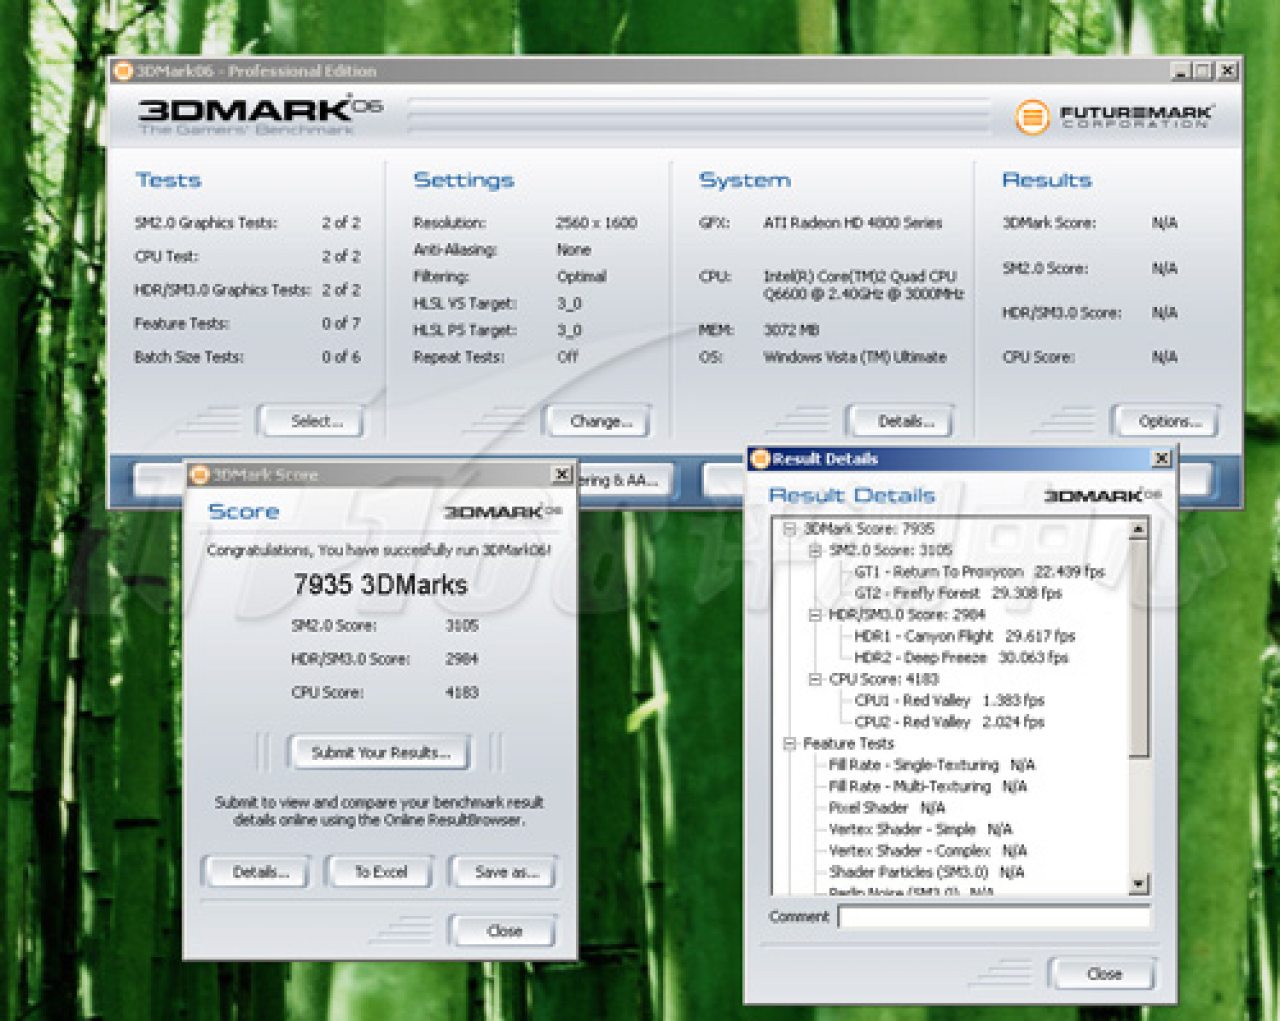Collapse the SM2.0 Score: 3105 node
Image resolution: width=1280 pixels, height=1021 pixels.
(814, 550)
